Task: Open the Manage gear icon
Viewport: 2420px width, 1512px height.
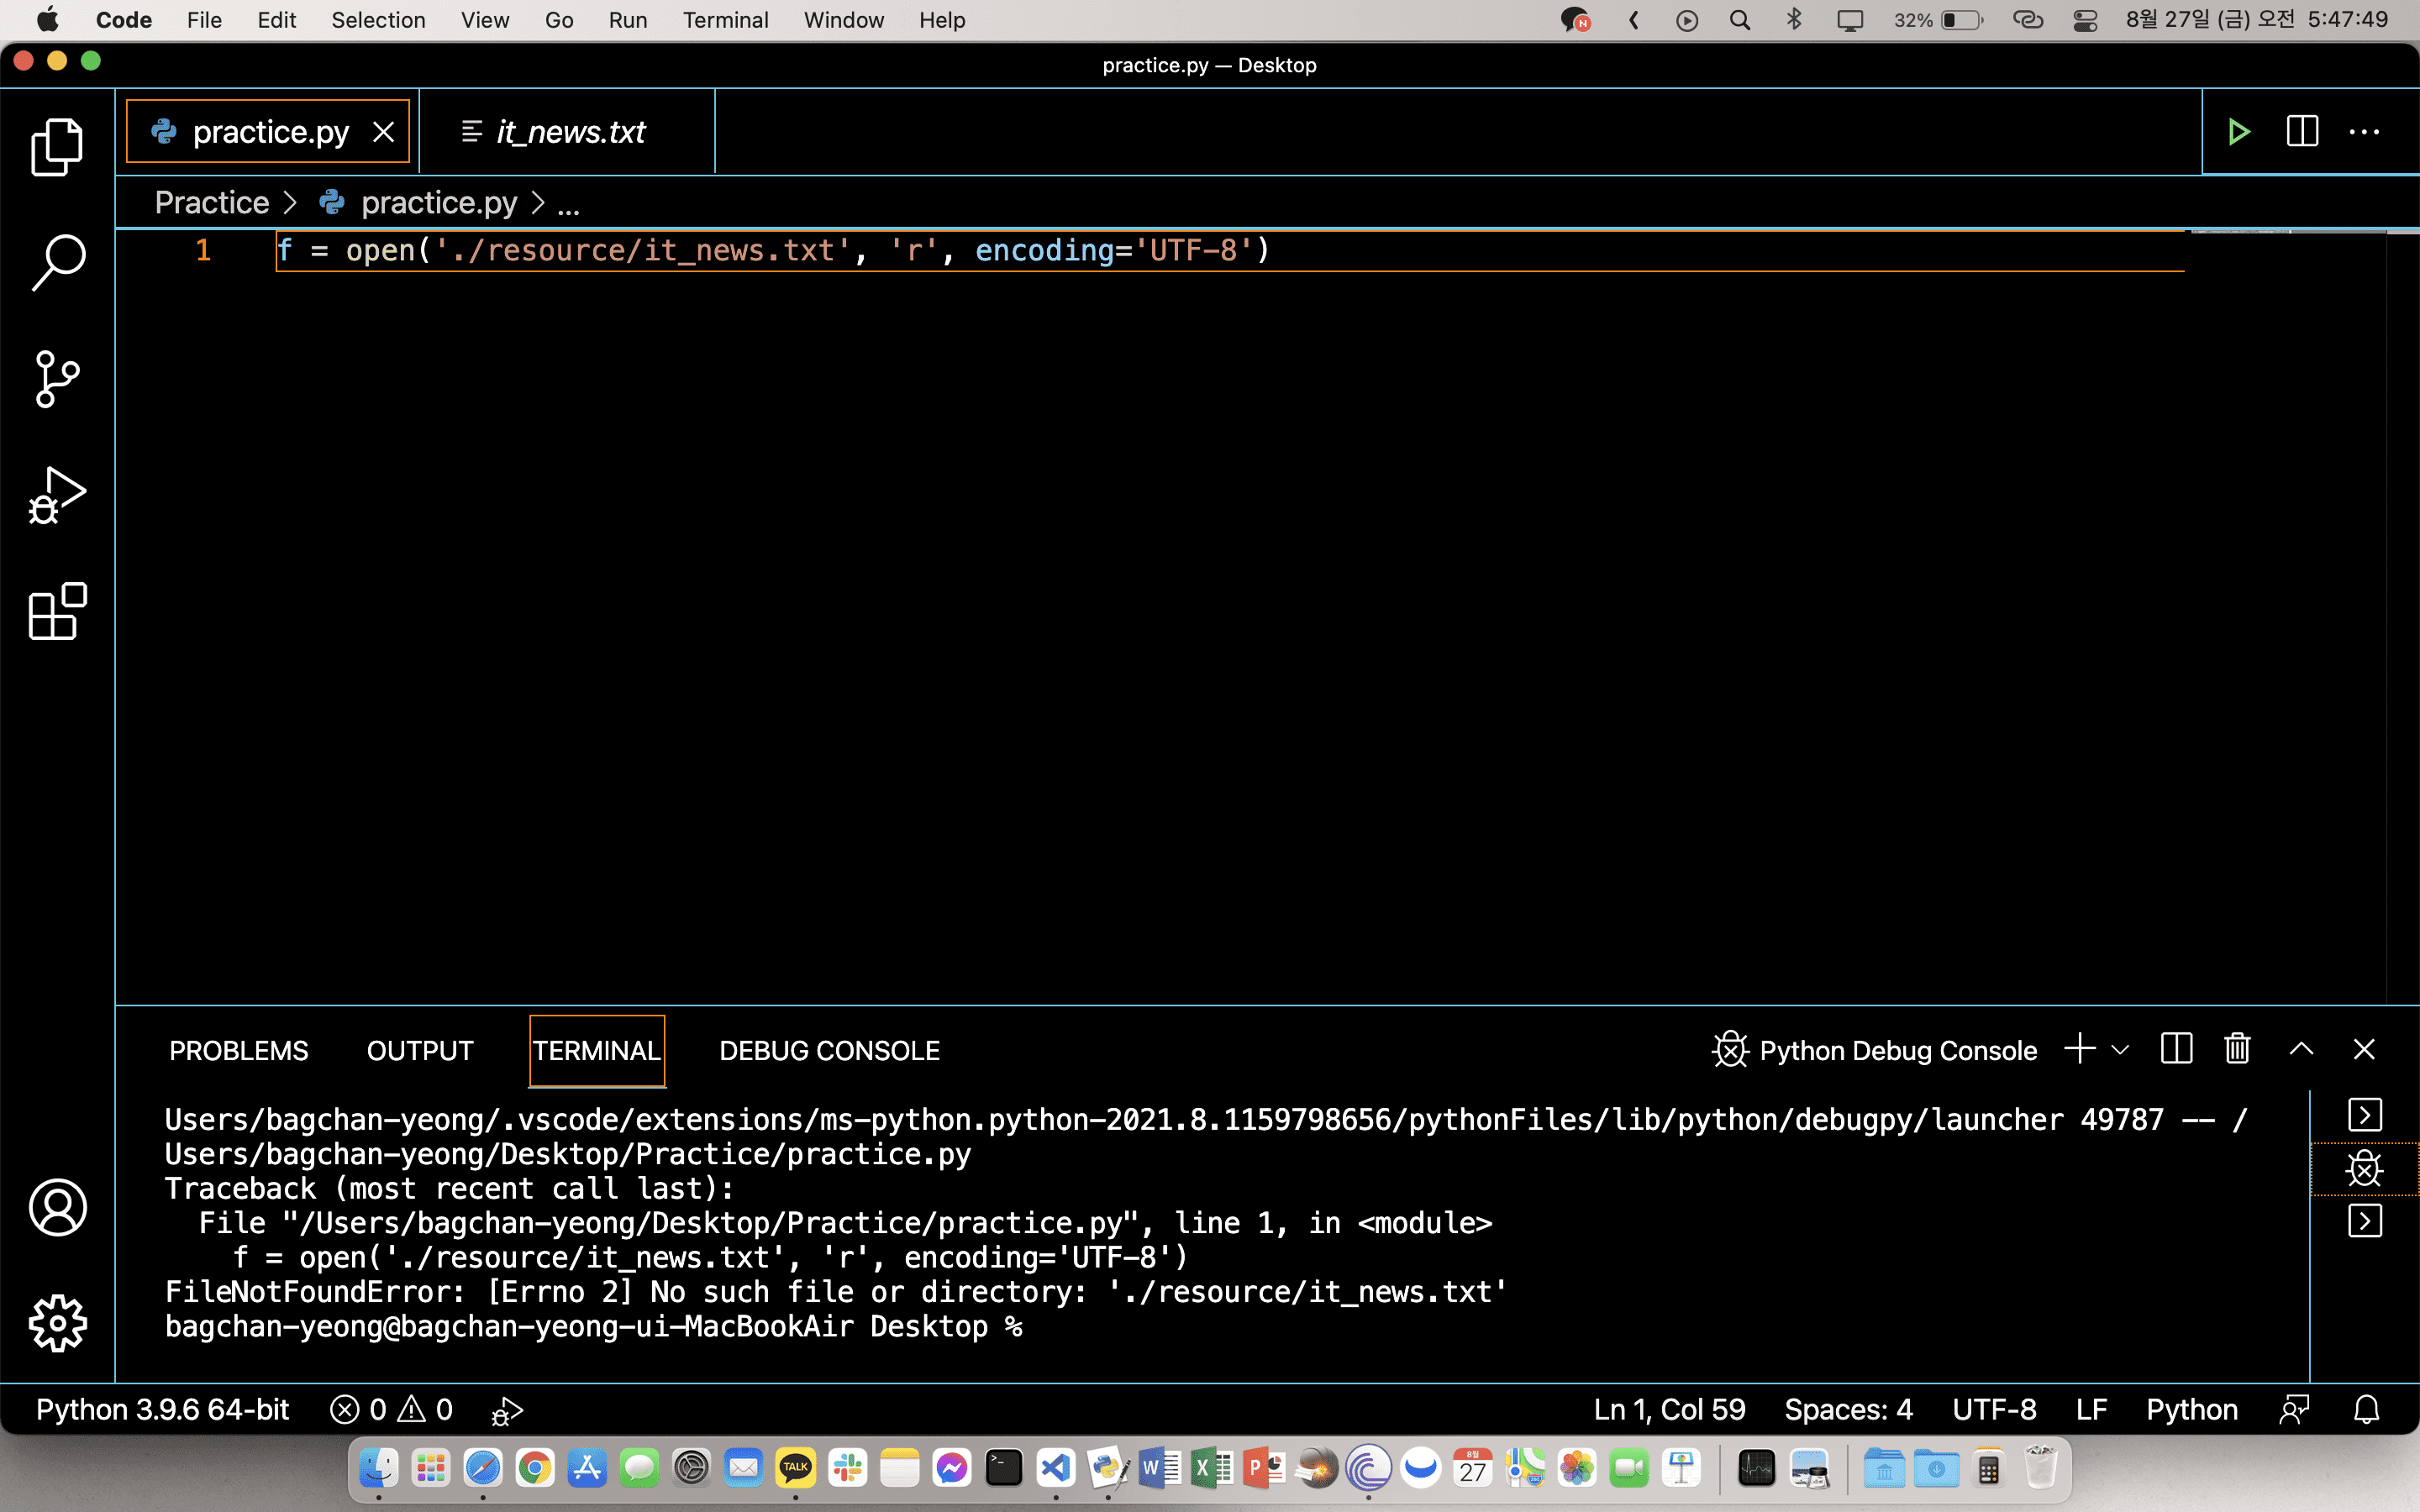Action: 57,1323
